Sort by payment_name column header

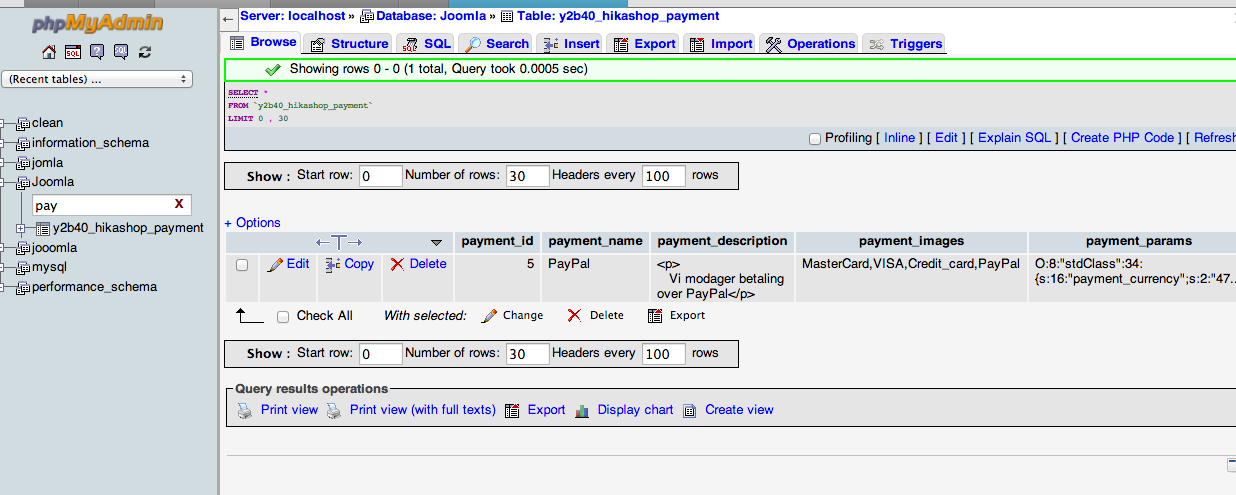pos(595,241)
